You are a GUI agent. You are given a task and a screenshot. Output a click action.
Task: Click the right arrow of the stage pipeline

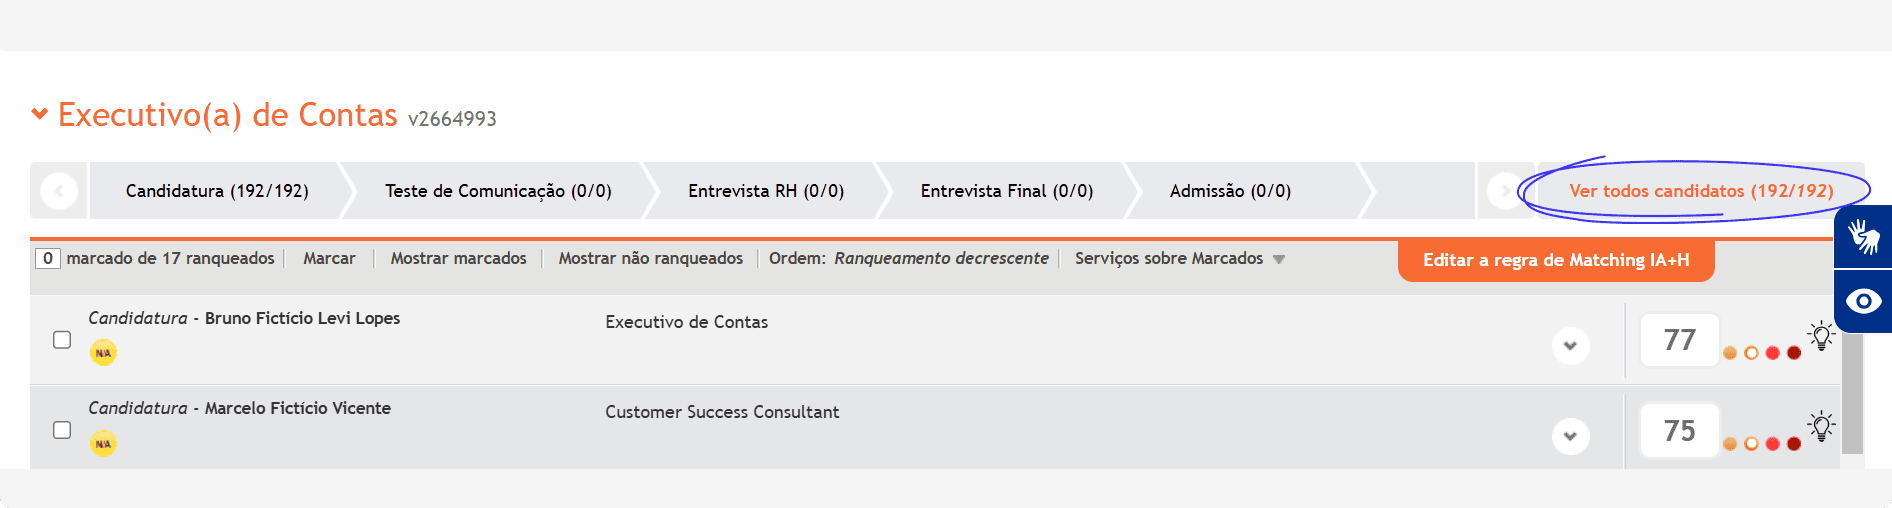(x=1504, y=190)
